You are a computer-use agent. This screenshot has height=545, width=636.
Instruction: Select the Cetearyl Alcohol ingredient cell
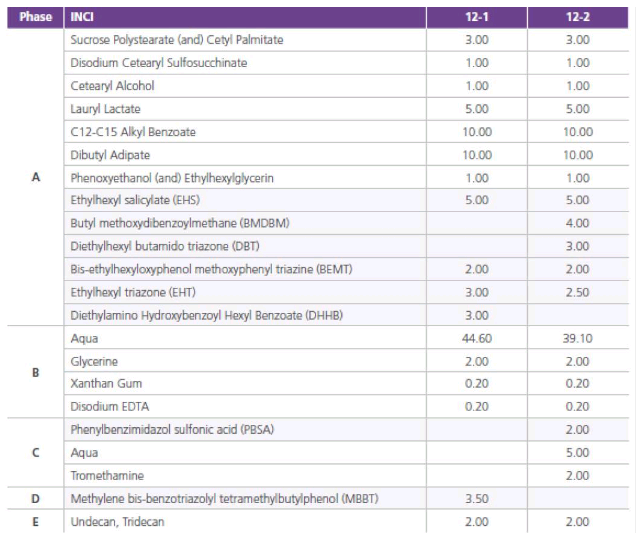click(x=112, y=86)
